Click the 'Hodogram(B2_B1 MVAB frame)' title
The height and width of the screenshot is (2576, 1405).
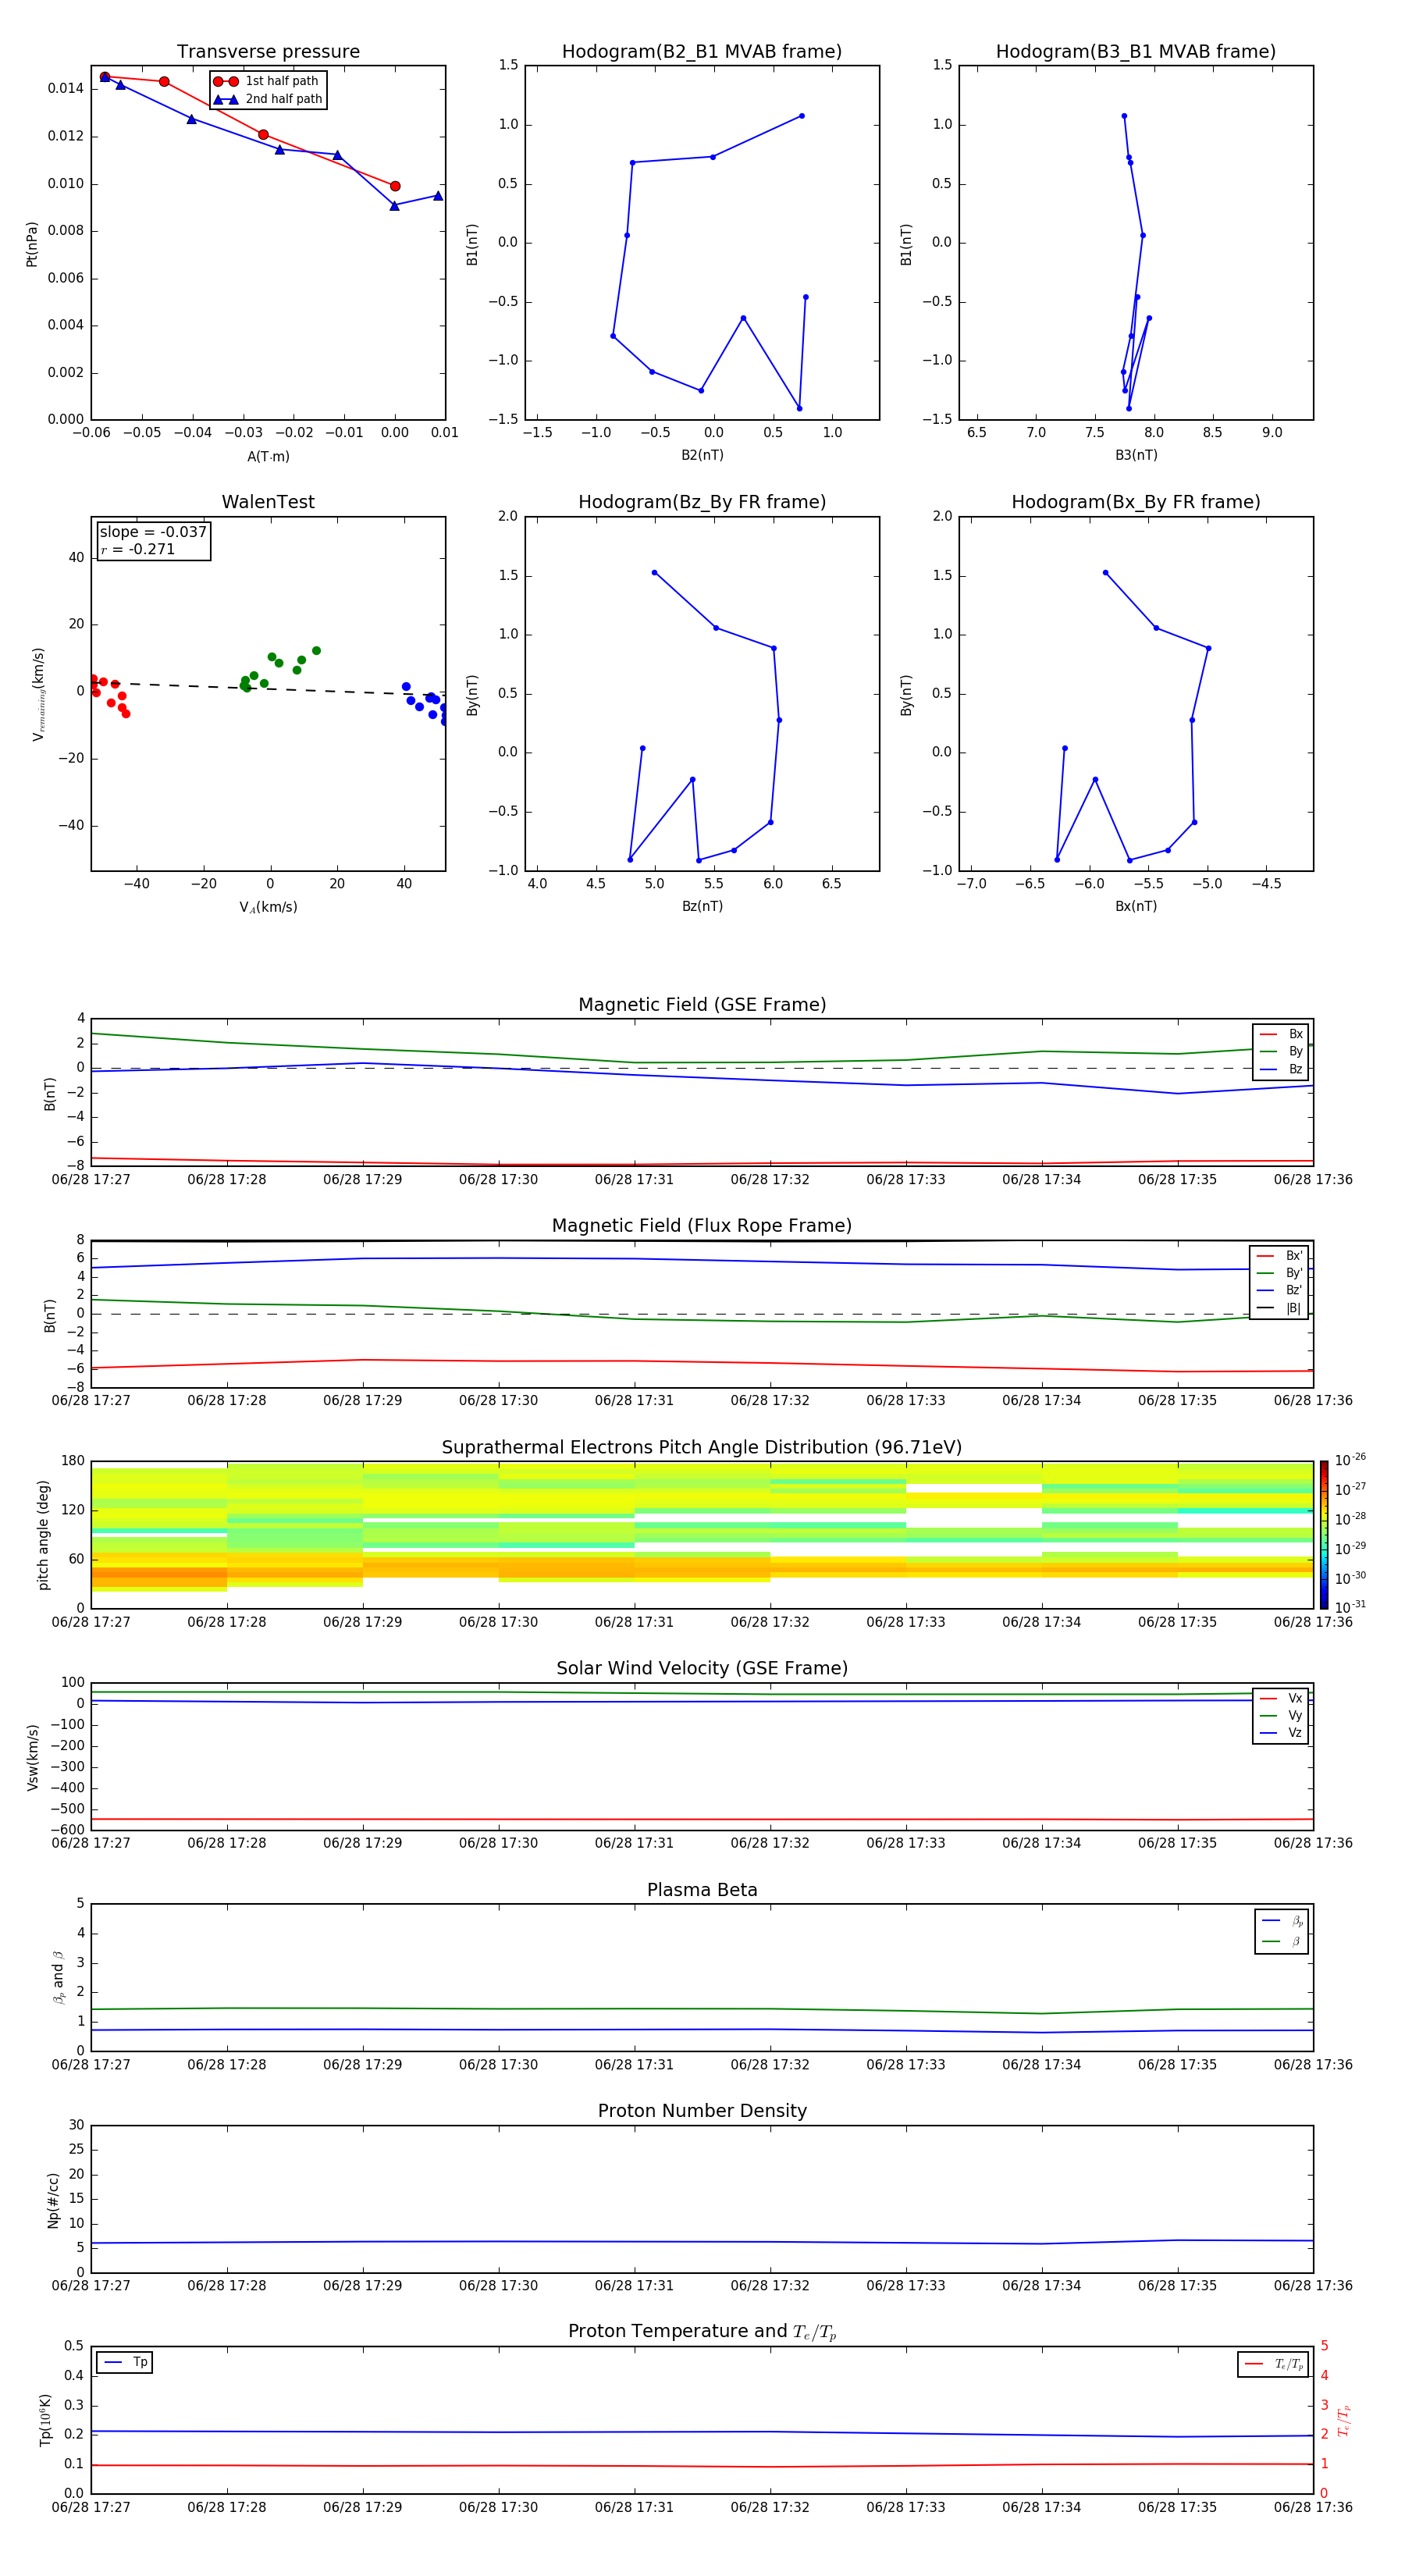(701, 52)
